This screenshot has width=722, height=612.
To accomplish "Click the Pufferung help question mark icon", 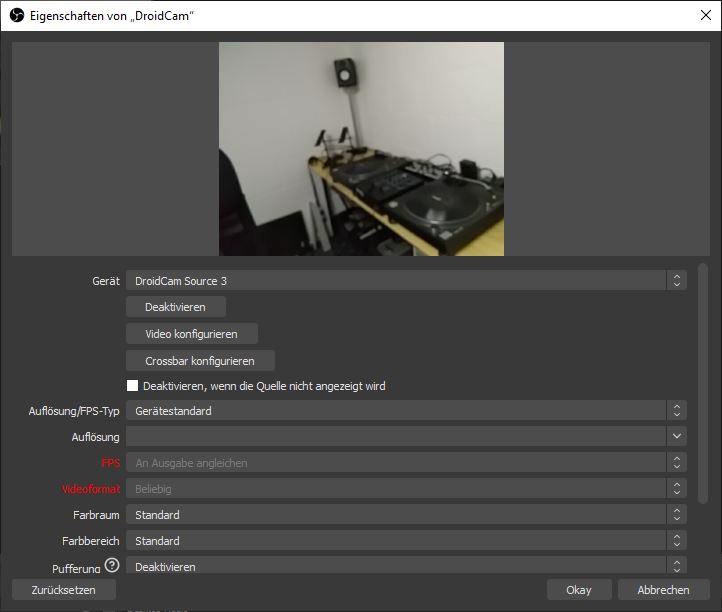I will [x=111, y=566].
